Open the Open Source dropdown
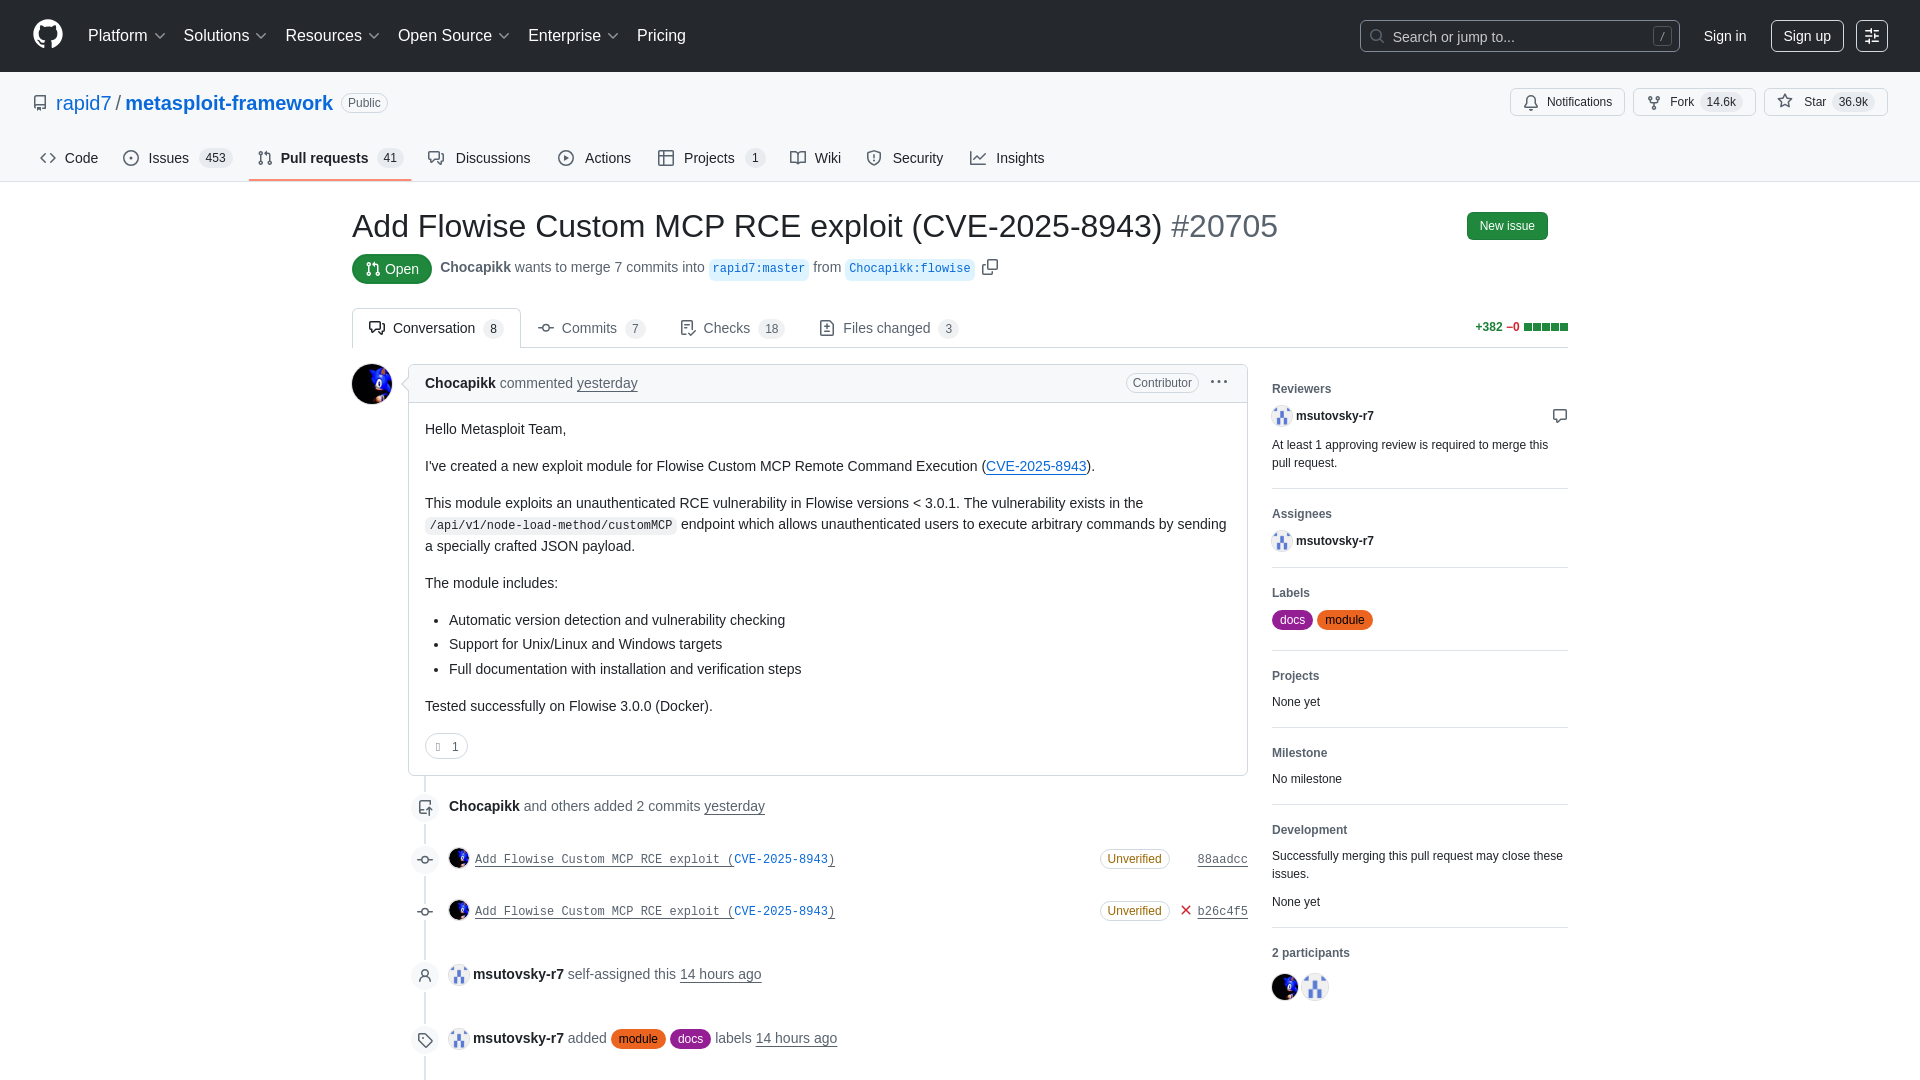 452,36
